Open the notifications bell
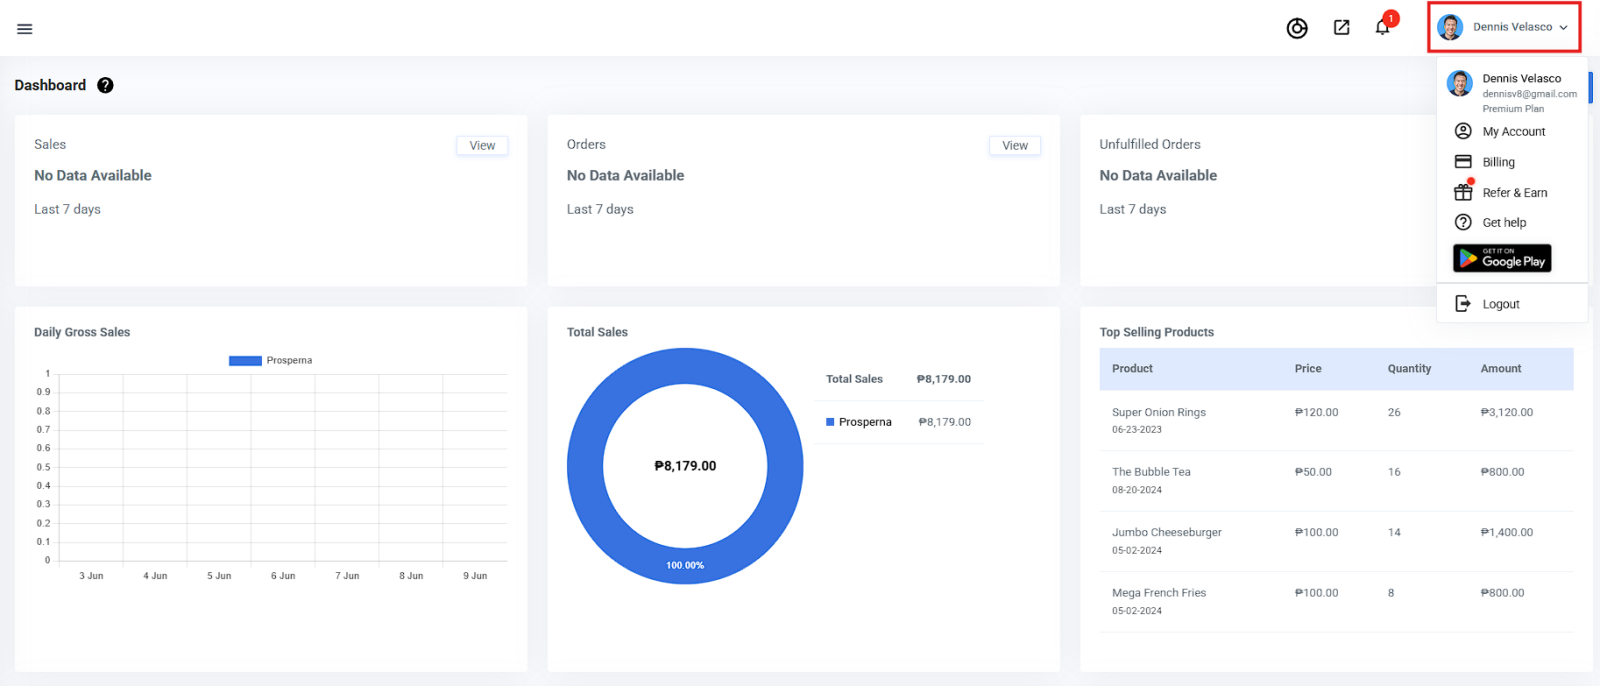Viewport: 1600px width, 686px height. point(1383,27)
